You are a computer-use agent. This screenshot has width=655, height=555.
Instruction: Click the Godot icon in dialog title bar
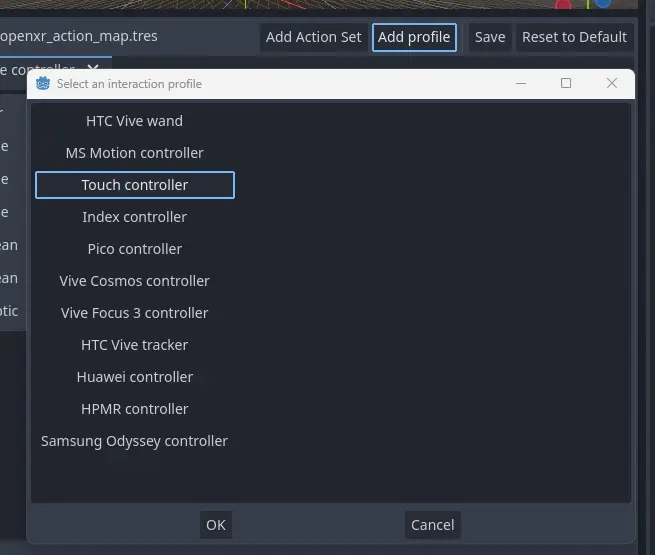pyautogui.click(x=43, y=84)
